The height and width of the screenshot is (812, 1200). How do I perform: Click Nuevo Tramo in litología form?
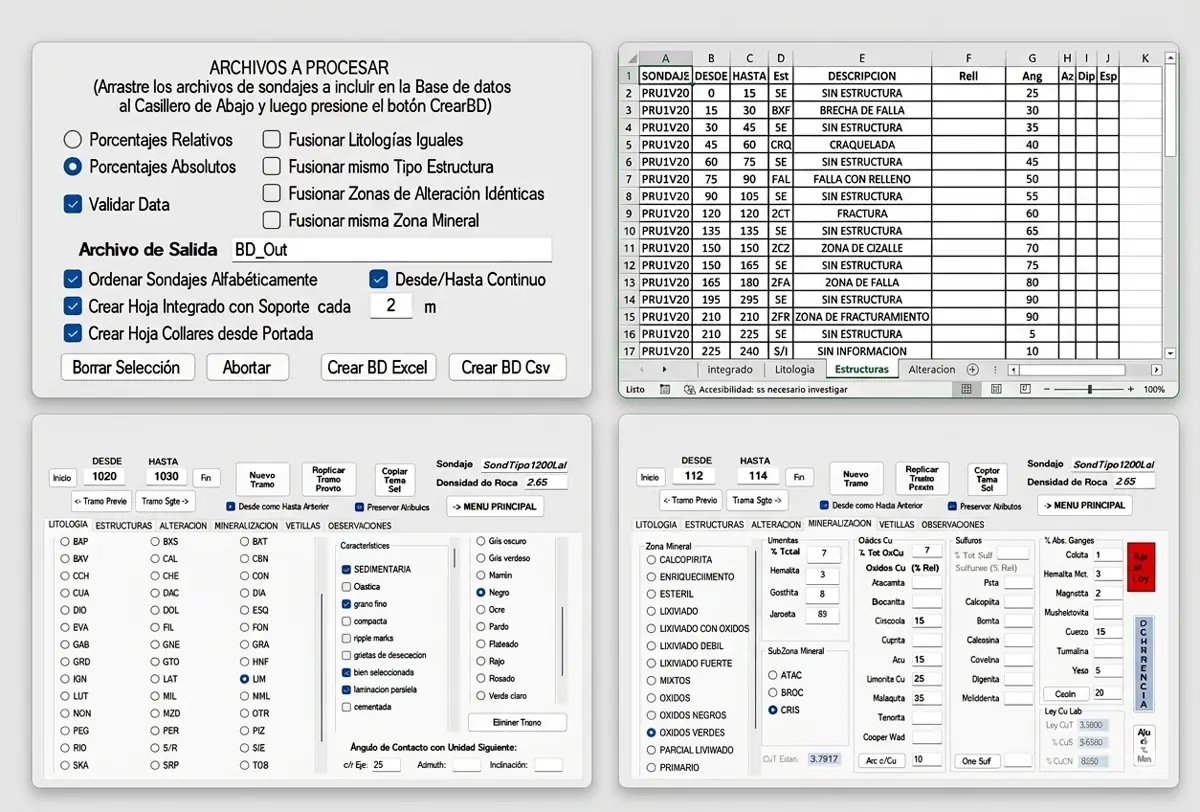pos(261,479)
